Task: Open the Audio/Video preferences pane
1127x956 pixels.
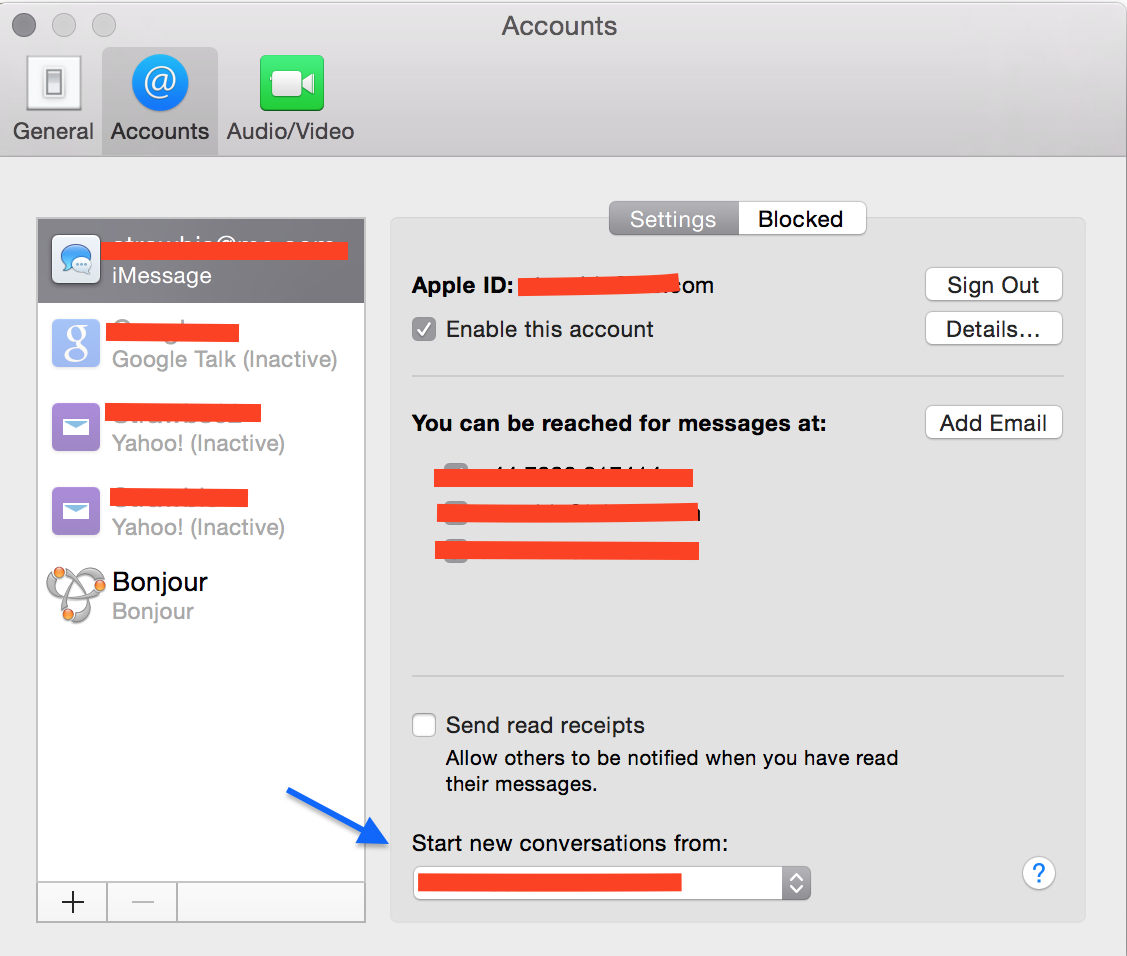Action: (290, 99)
